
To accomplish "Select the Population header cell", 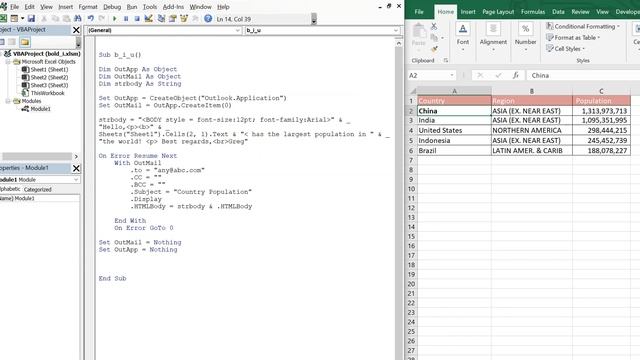I will coord(601,101).
